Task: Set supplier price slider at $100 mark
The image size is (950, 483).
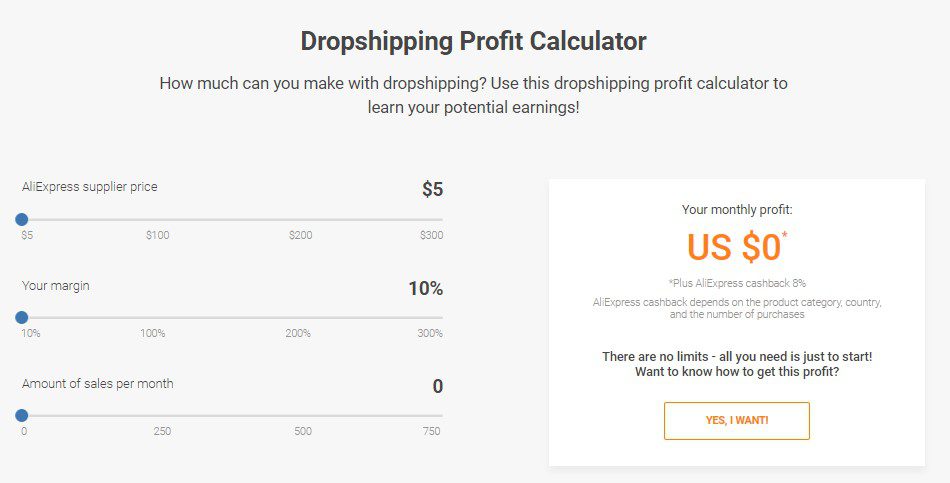Action: pyautogui.click(x=158, y=219)
